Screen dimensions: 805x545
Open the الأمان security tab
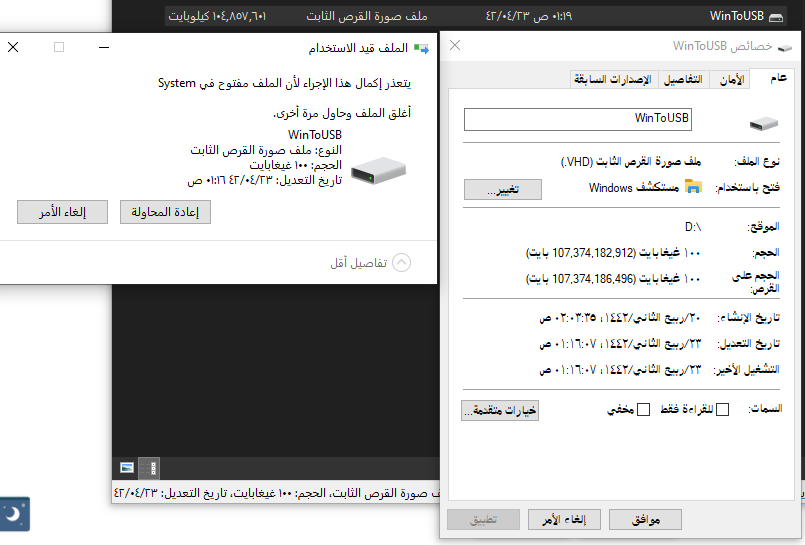[x=732, y=80]
